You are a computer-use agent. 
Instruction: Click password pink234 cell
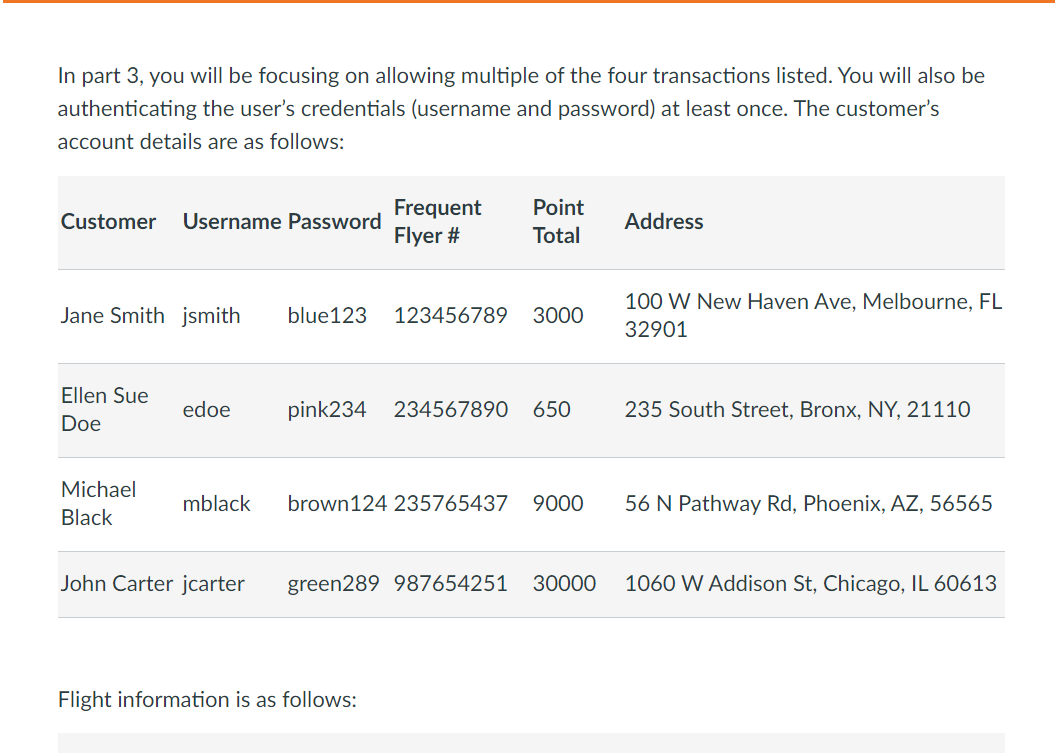point(327,410)
